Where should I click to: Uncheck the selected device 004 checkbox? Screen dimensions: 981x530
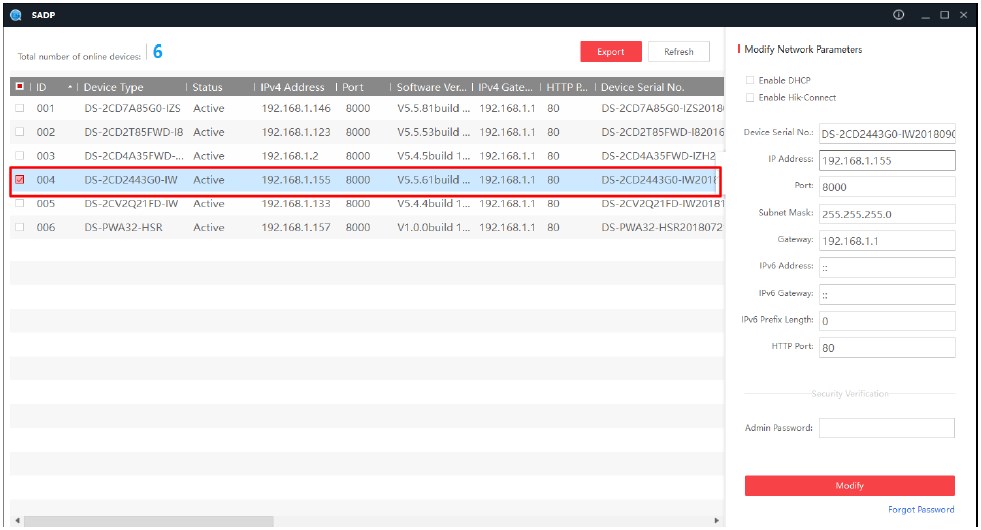click(19, 180)
